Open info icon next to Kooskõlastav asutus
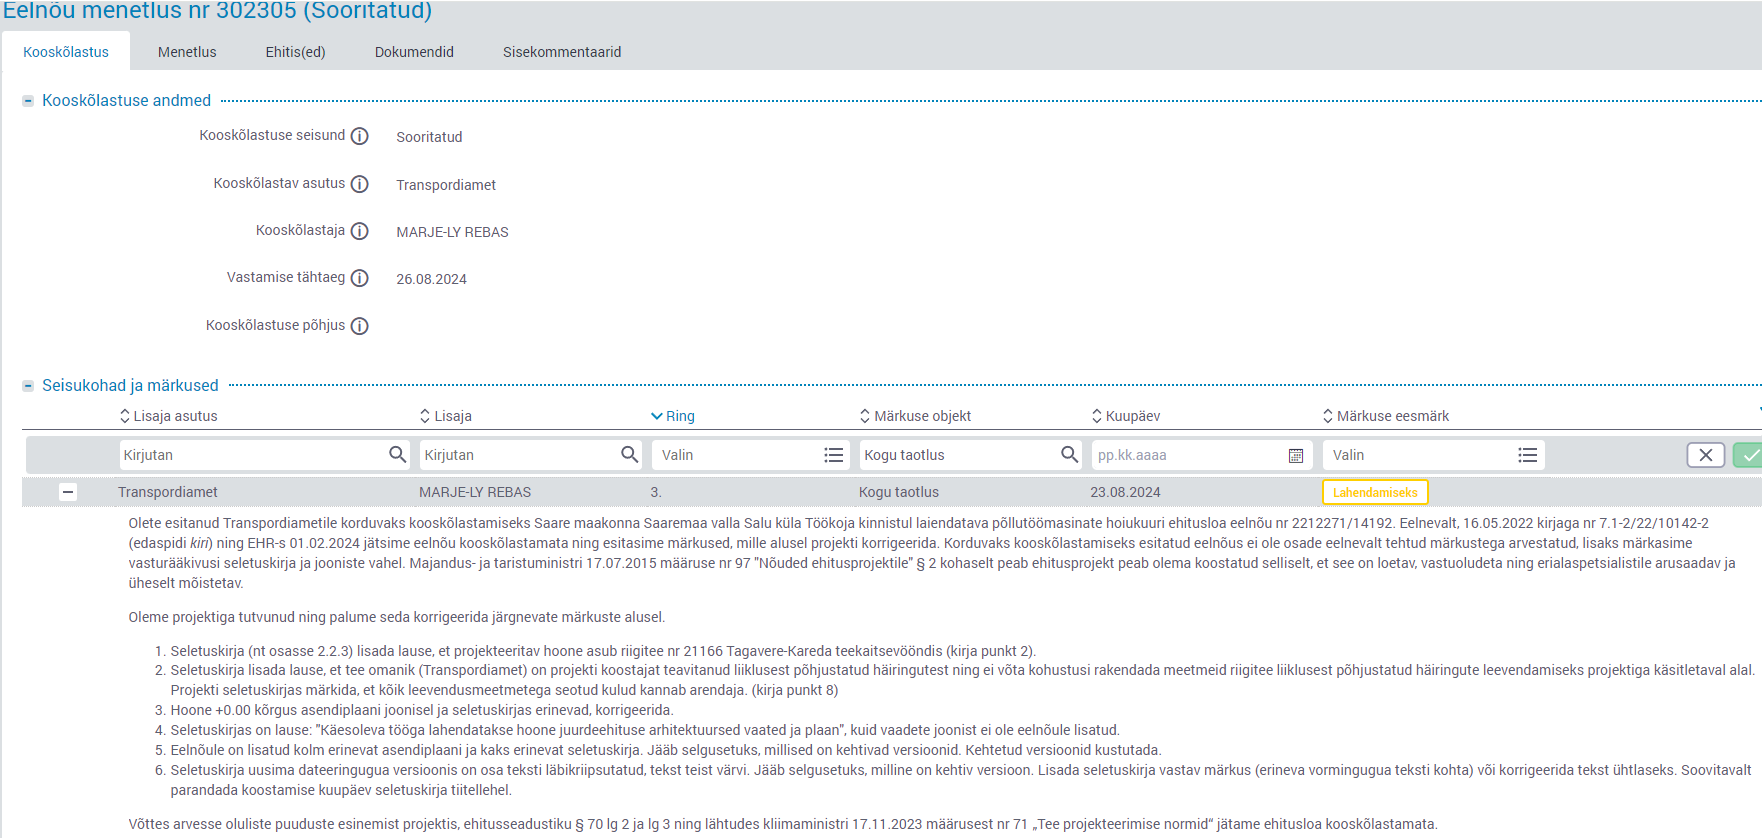Screen dimensions: 1762x838 tap(360, 184)
